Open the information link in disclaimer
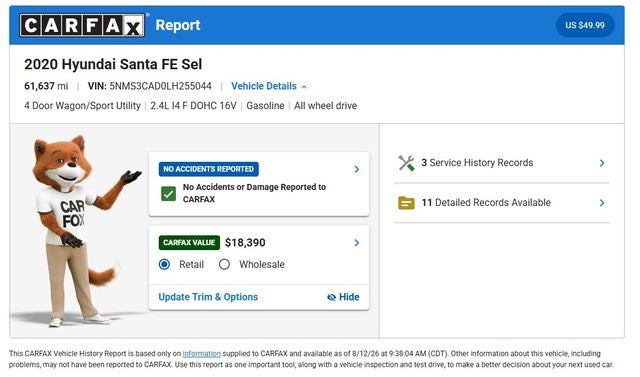 tap(202, 354)
